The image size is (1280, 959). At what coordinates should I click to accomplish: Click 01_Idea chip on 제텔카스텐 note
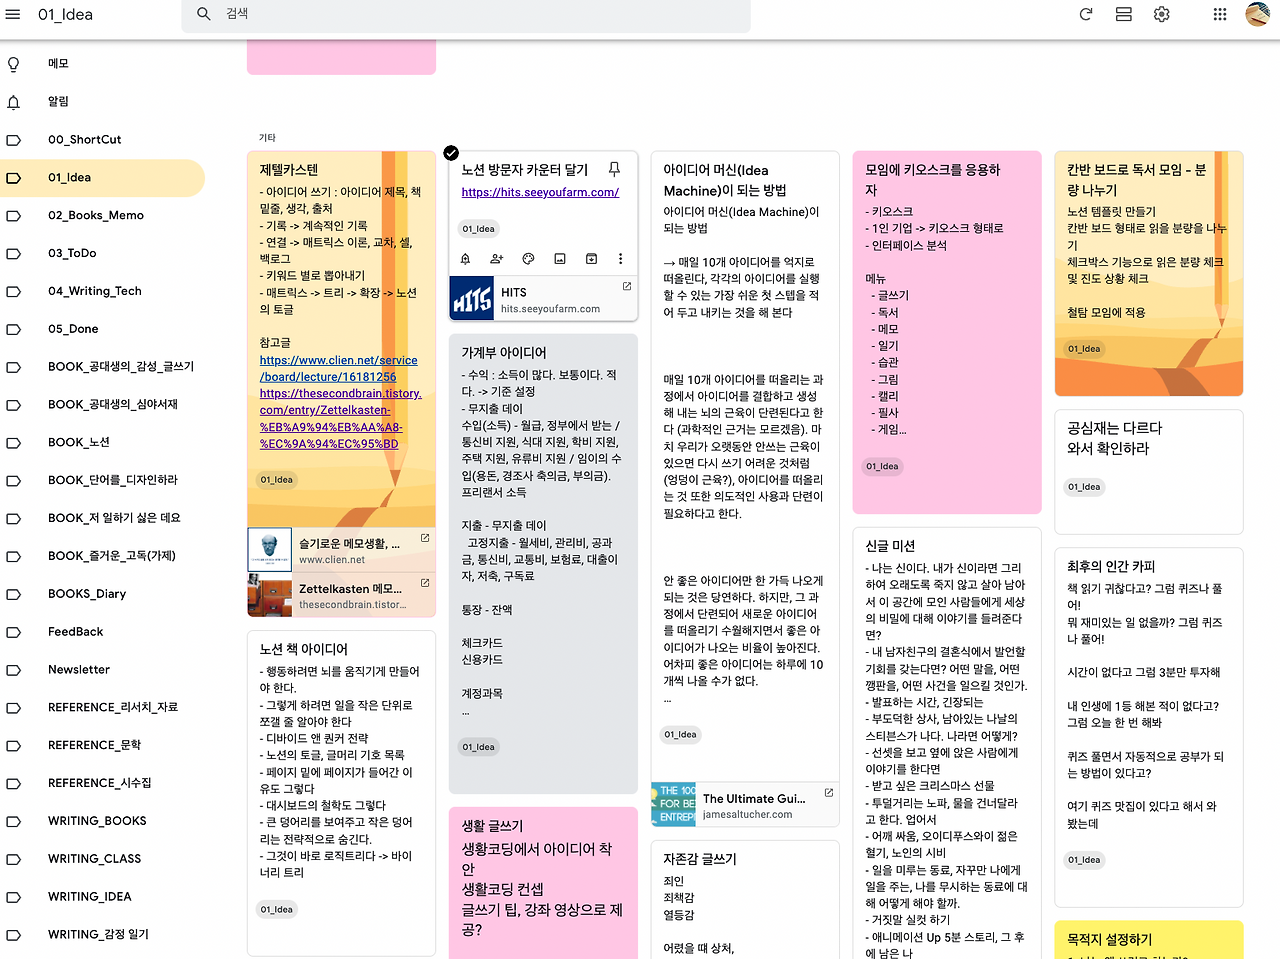277,480
